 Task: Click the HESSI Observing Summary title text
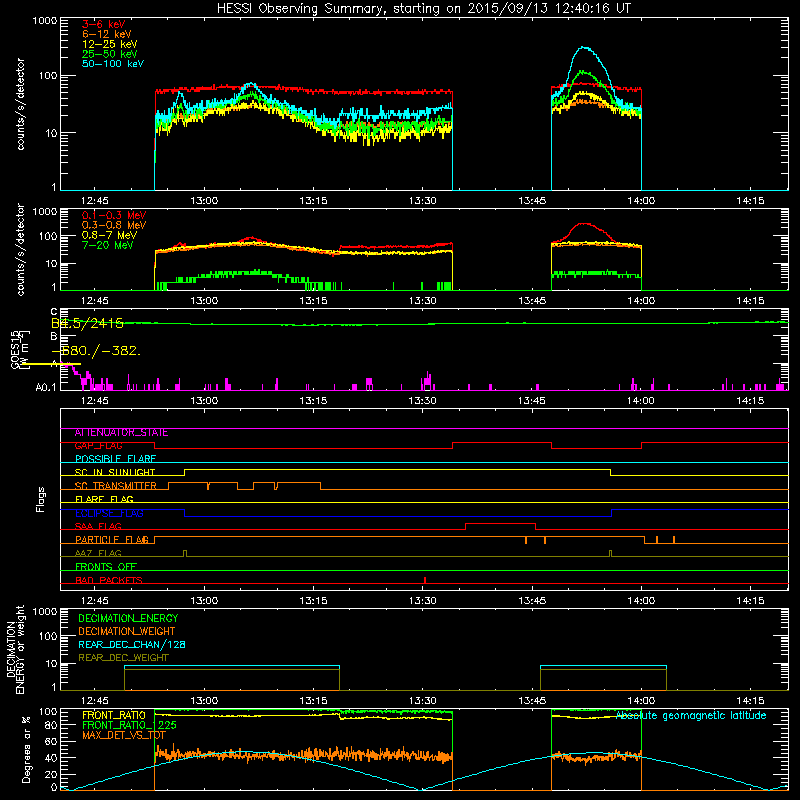(x=423, y=9)
